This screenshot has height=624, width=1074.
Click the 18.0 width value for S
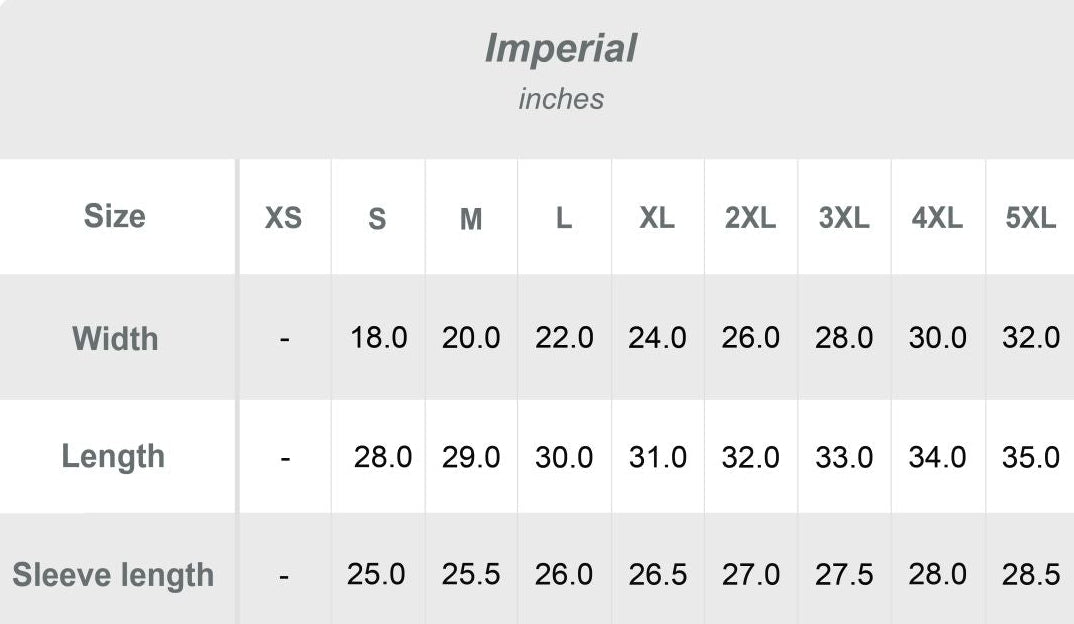379,338
